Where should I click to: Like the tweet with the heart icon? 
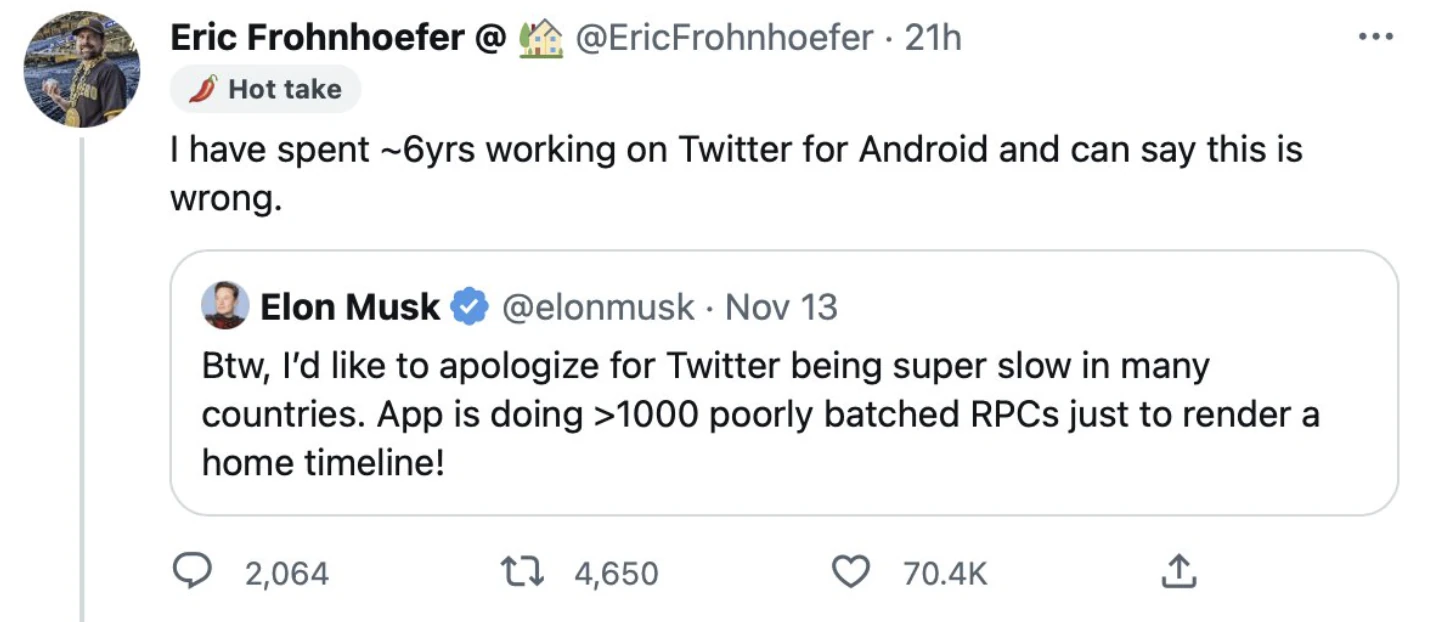(x=852, y=572)
